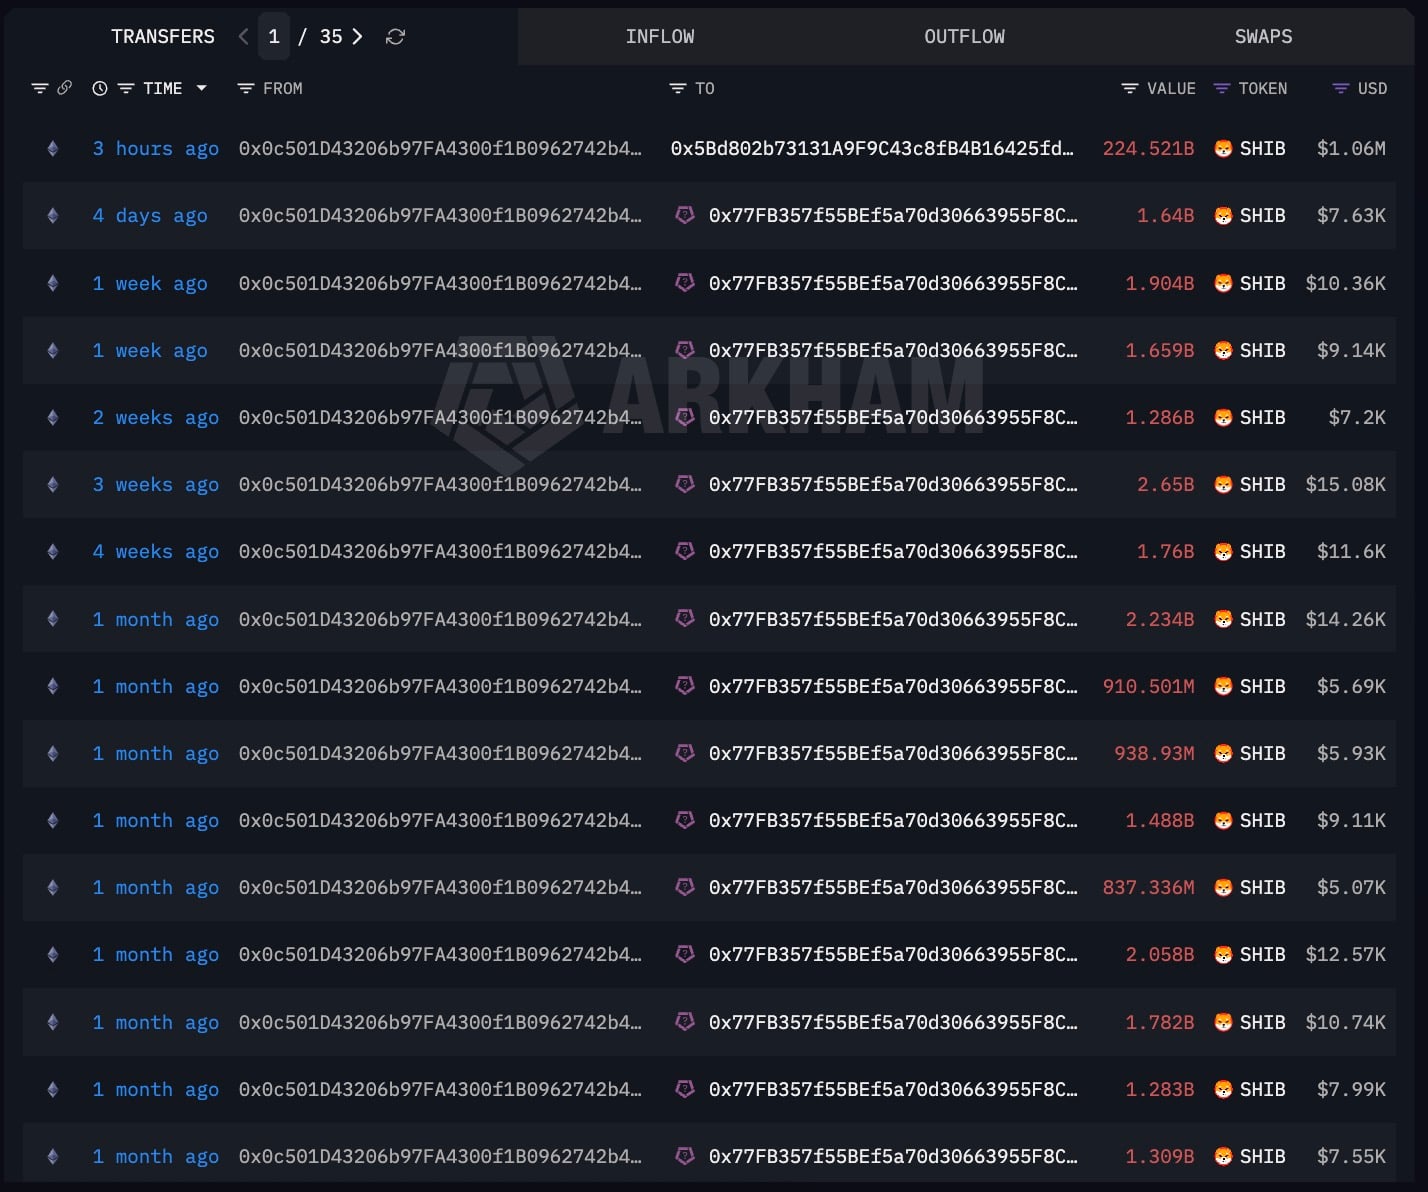
Task: Click the $12.57K USD amount
Action: coord(1345,955)
